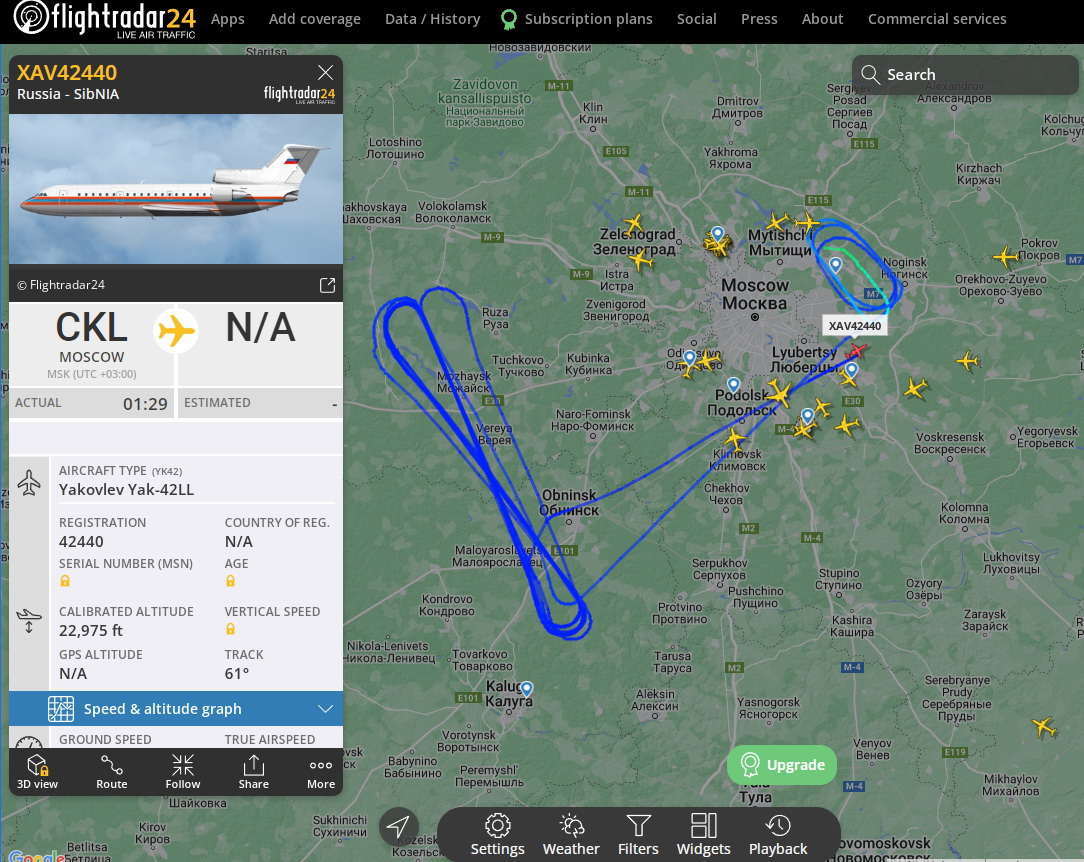1084x862 pixels.
Task: Open the Data / History menu
Action: (x=433, y=19)
